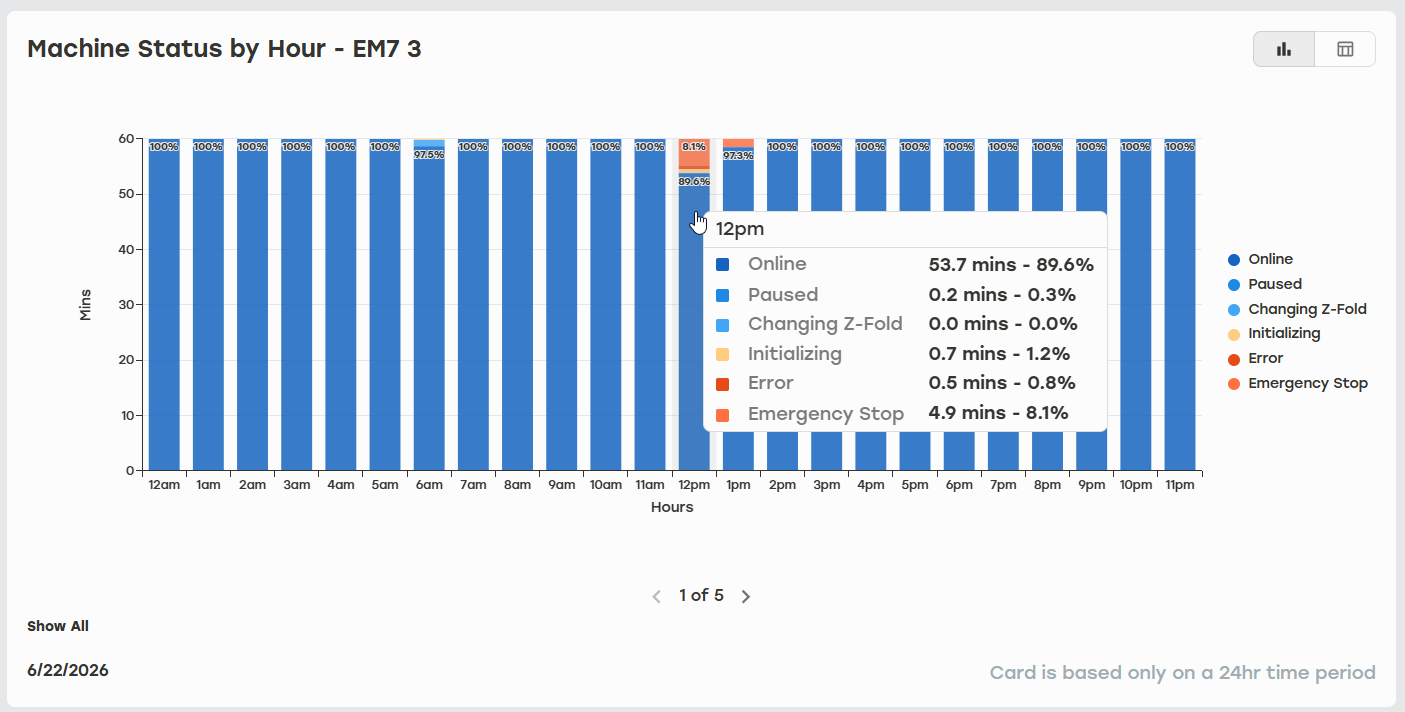Go to previous page chevron
Screen dimensions: 1405x712
pyautogui.click(x=657, y=596)
